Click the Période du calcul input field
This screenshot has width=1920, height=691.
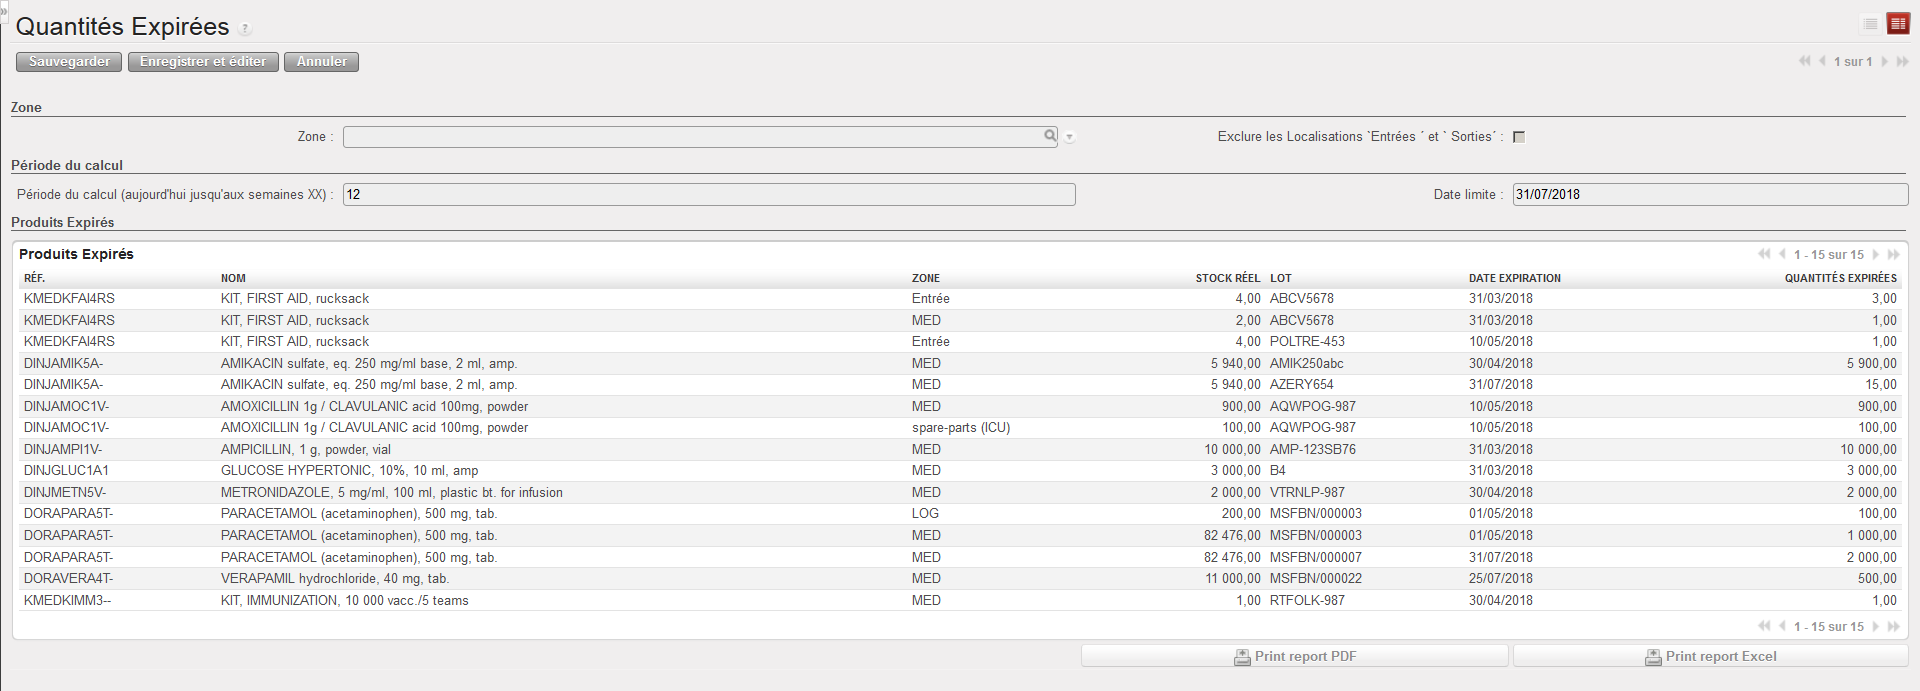(708, 195)
